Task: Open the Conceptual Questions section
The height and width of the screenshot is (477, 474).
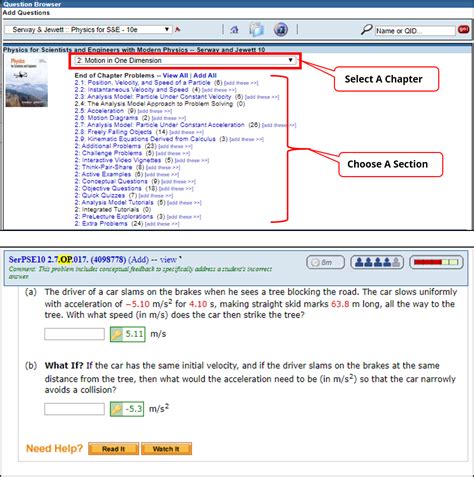Action: coord(111,181)
